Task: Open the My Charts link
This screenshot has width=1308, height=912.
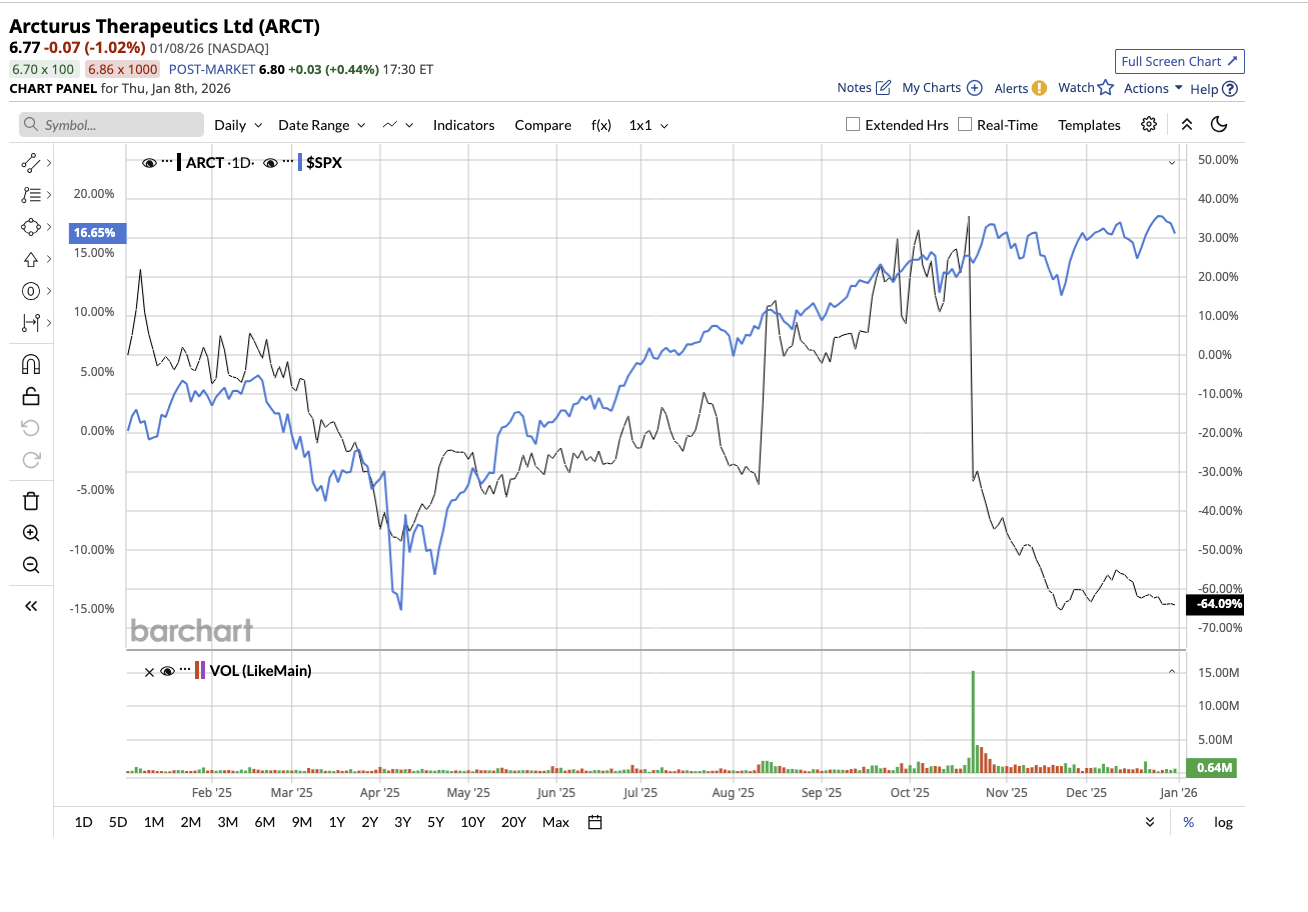Action: click(941, 88)
